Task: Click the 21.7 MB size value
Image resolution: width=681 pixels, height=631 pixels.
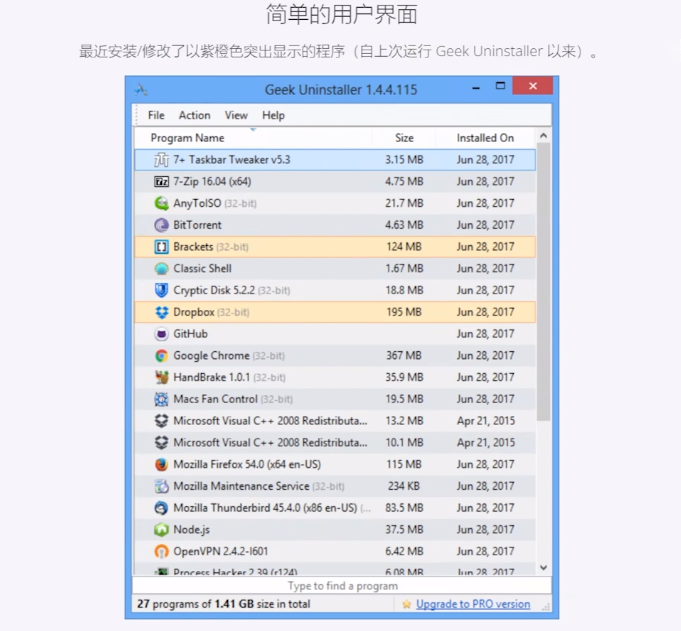Action: pyautogui.click(x=404, y=203)
